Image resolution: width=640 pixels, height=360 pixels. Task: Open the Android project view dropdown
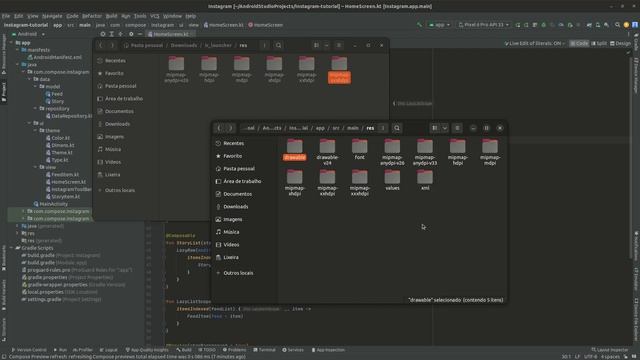(x=28, y=34)
